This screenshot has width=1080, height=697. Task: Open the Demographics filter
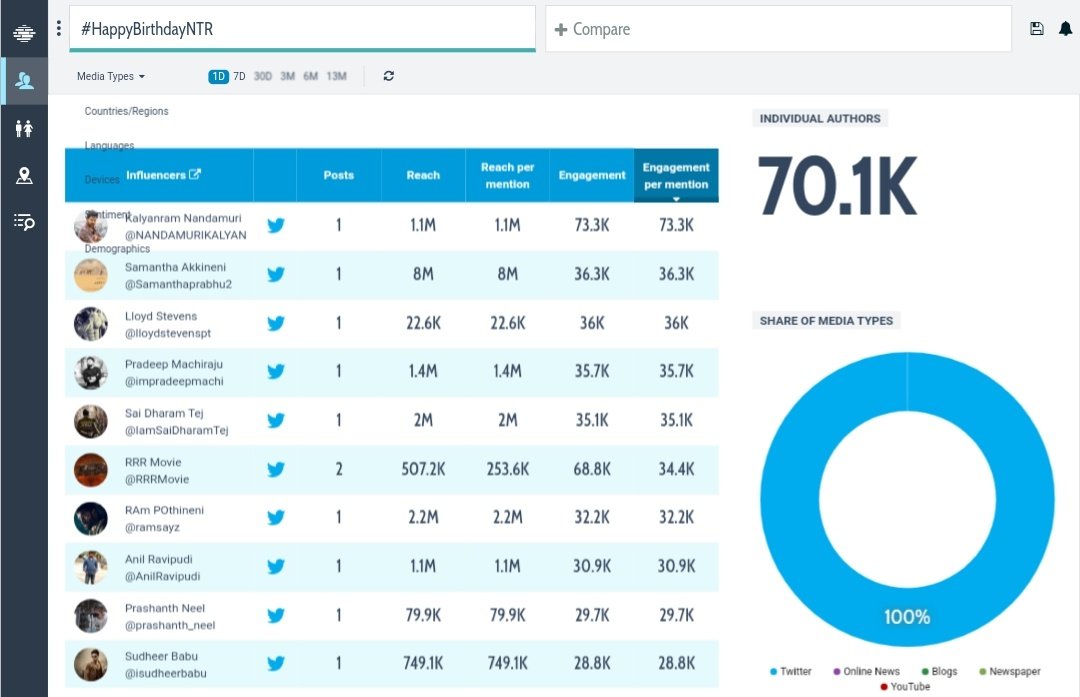point(116,249)
